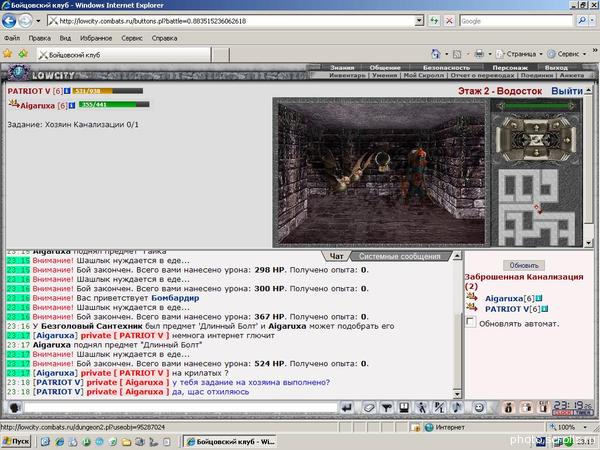Open info icon next to Aigaruxa [6] top-left

[72, 105]
